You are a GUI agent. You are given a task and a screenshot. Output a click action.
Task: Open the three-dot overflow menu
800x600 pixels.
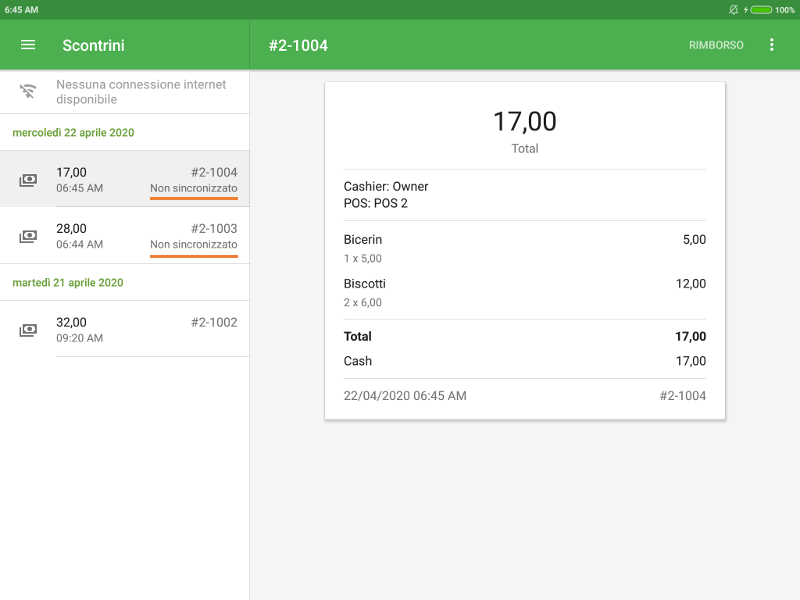771,45
